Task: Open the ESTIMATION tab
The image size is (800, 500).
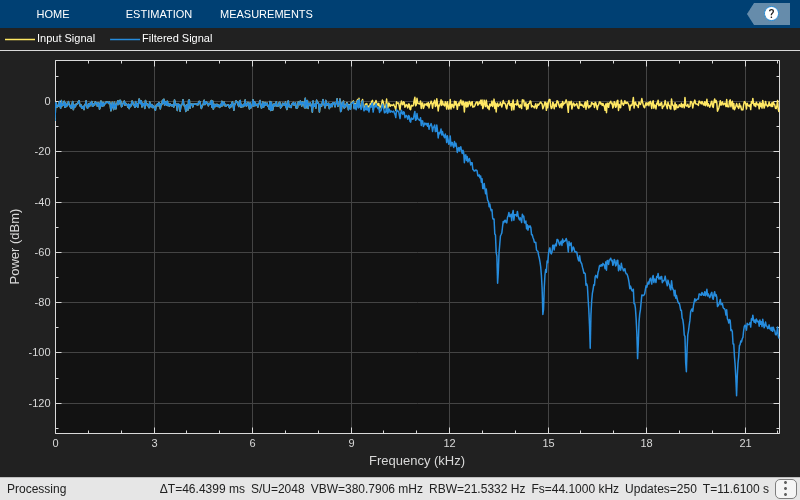Action: (159, 14)
